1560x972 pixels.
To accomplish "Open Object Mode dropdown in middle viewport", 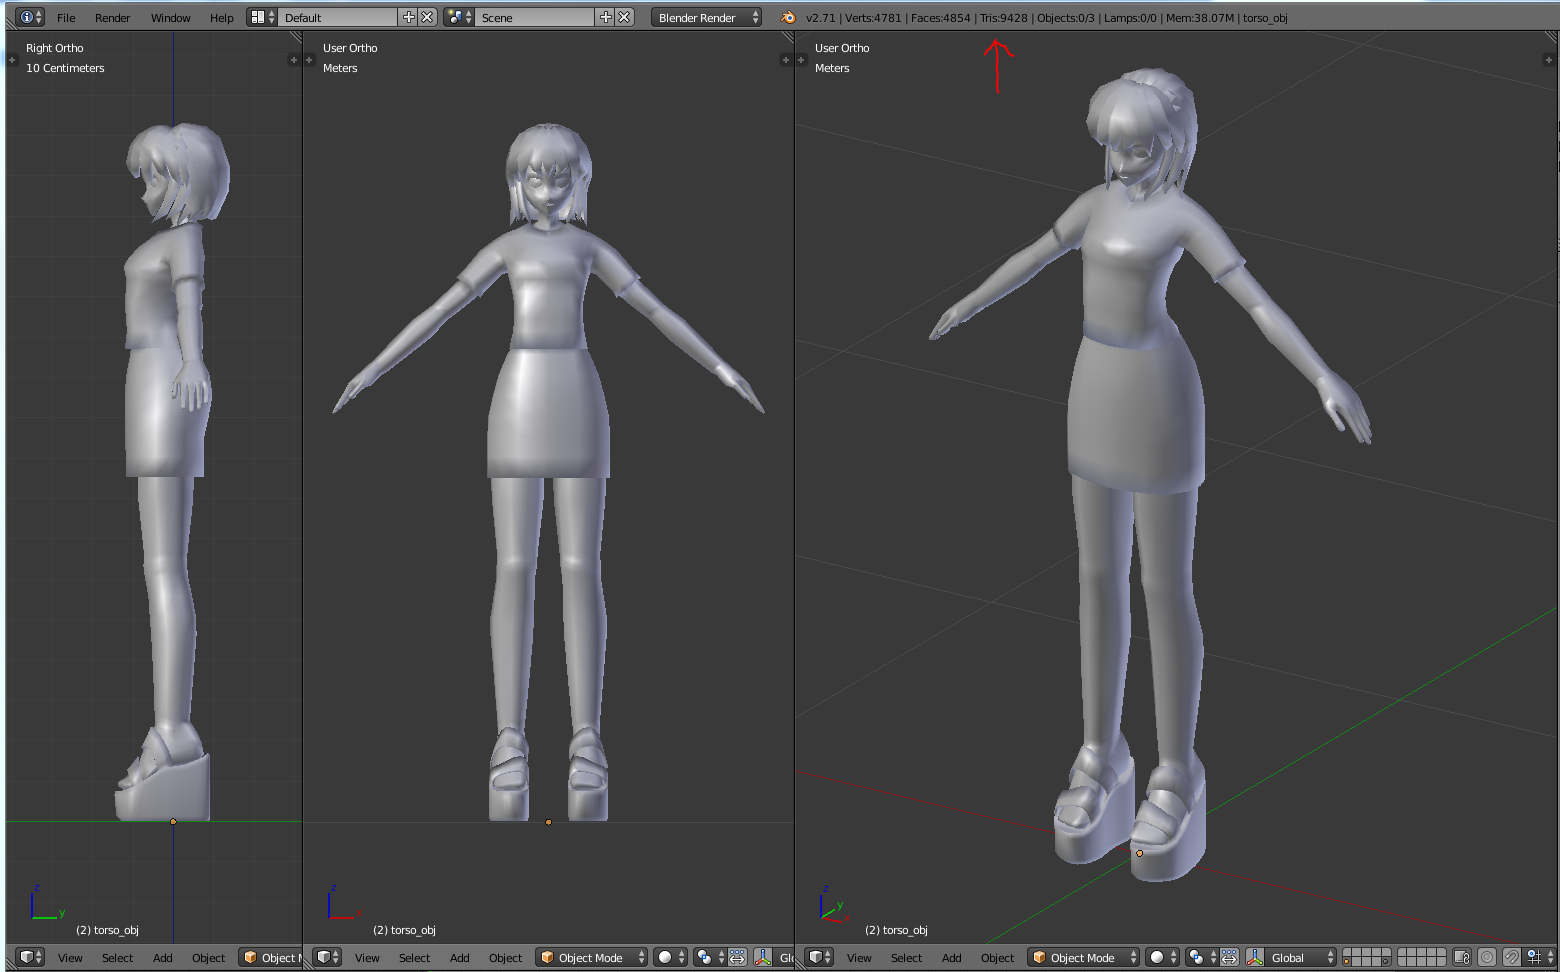I will click(591, 957).
